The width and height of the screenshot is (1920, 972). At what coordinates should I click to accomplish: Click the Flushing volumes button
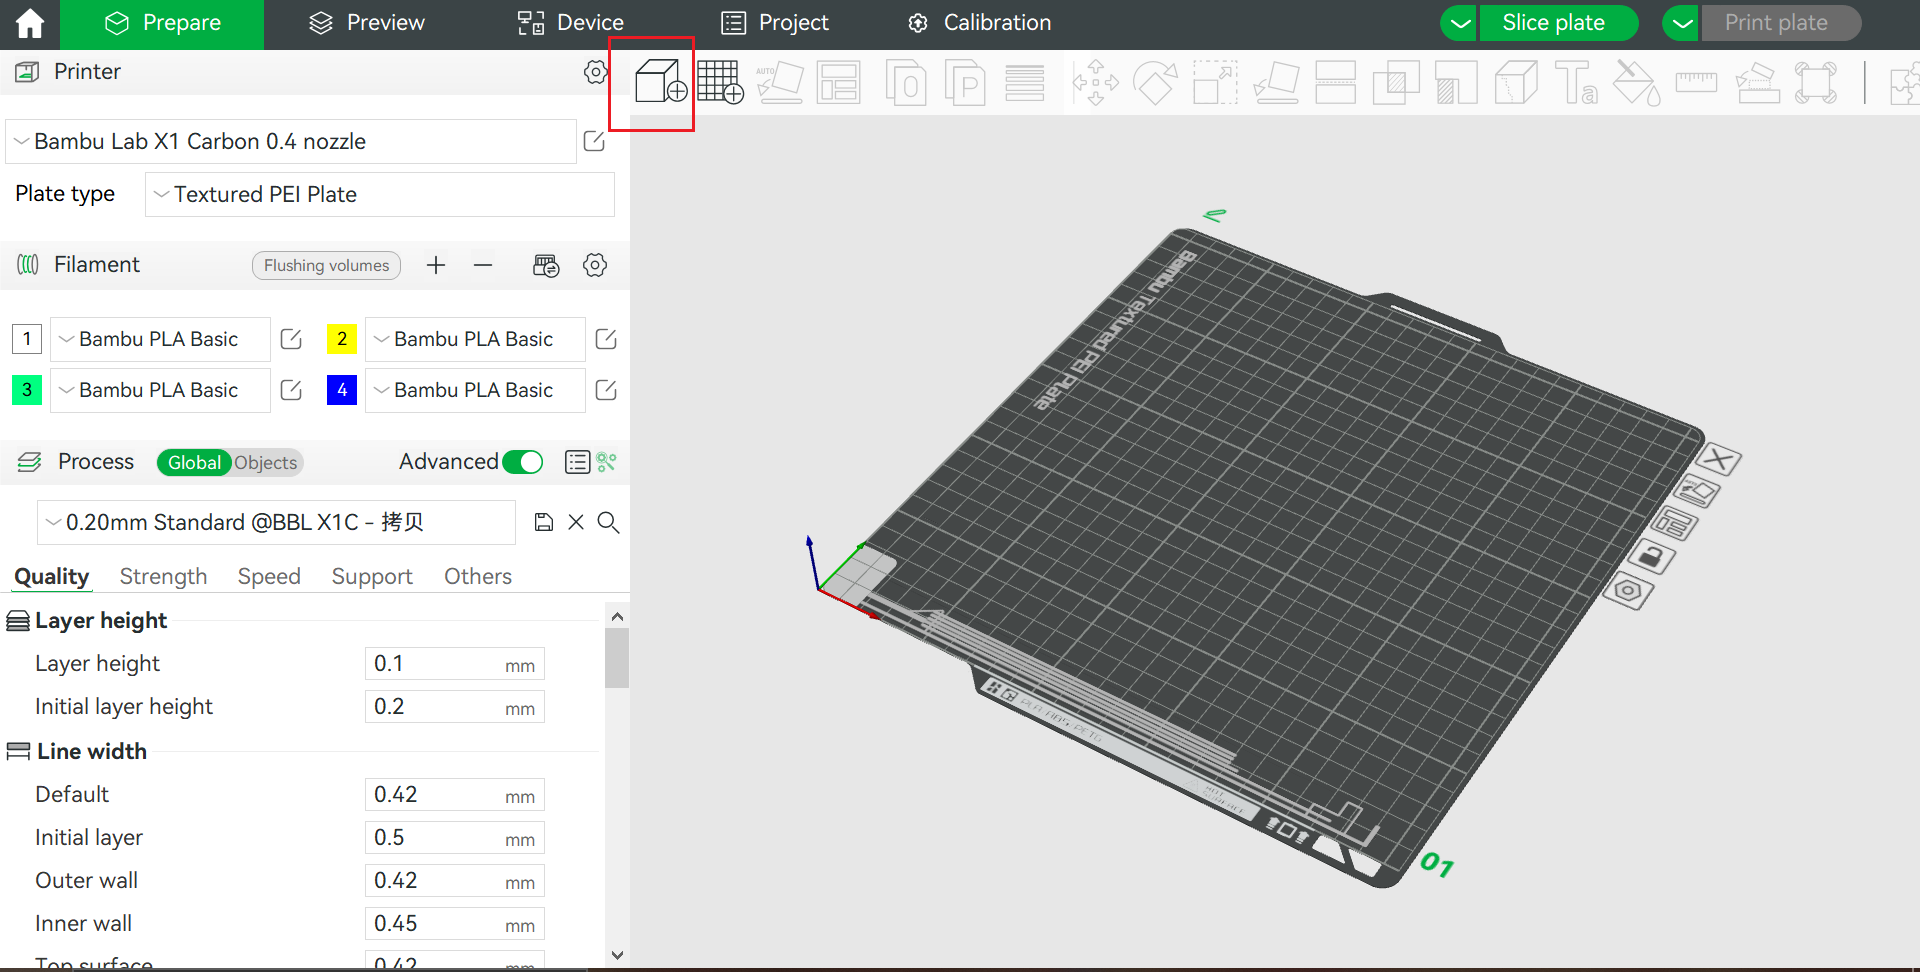point(326,265)
